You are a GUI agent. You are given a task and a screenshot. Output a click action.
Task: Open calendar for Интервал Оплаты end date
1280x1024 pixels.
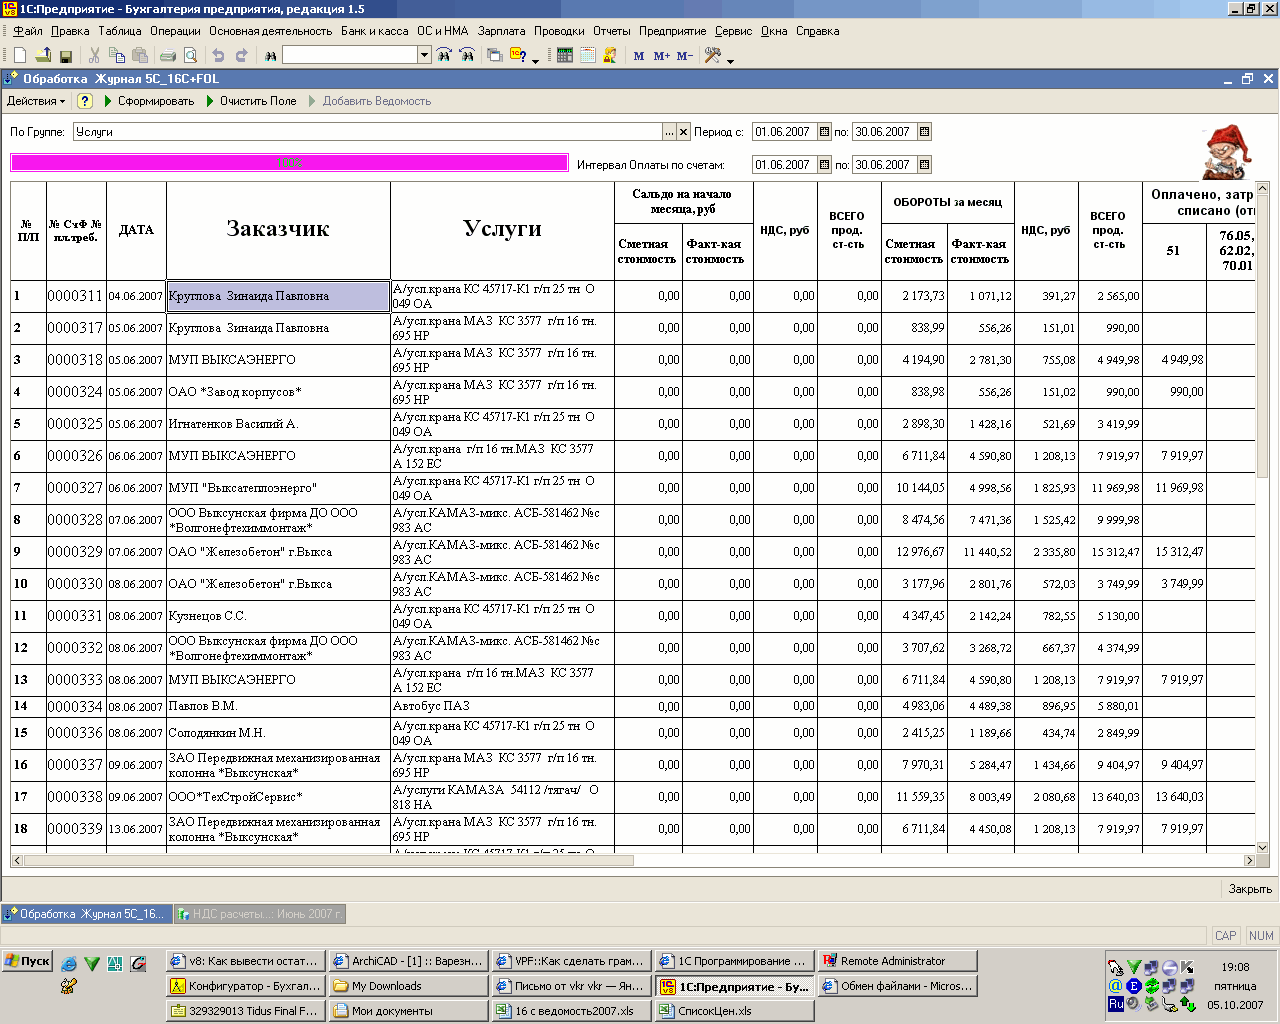(x=925, y=165)
